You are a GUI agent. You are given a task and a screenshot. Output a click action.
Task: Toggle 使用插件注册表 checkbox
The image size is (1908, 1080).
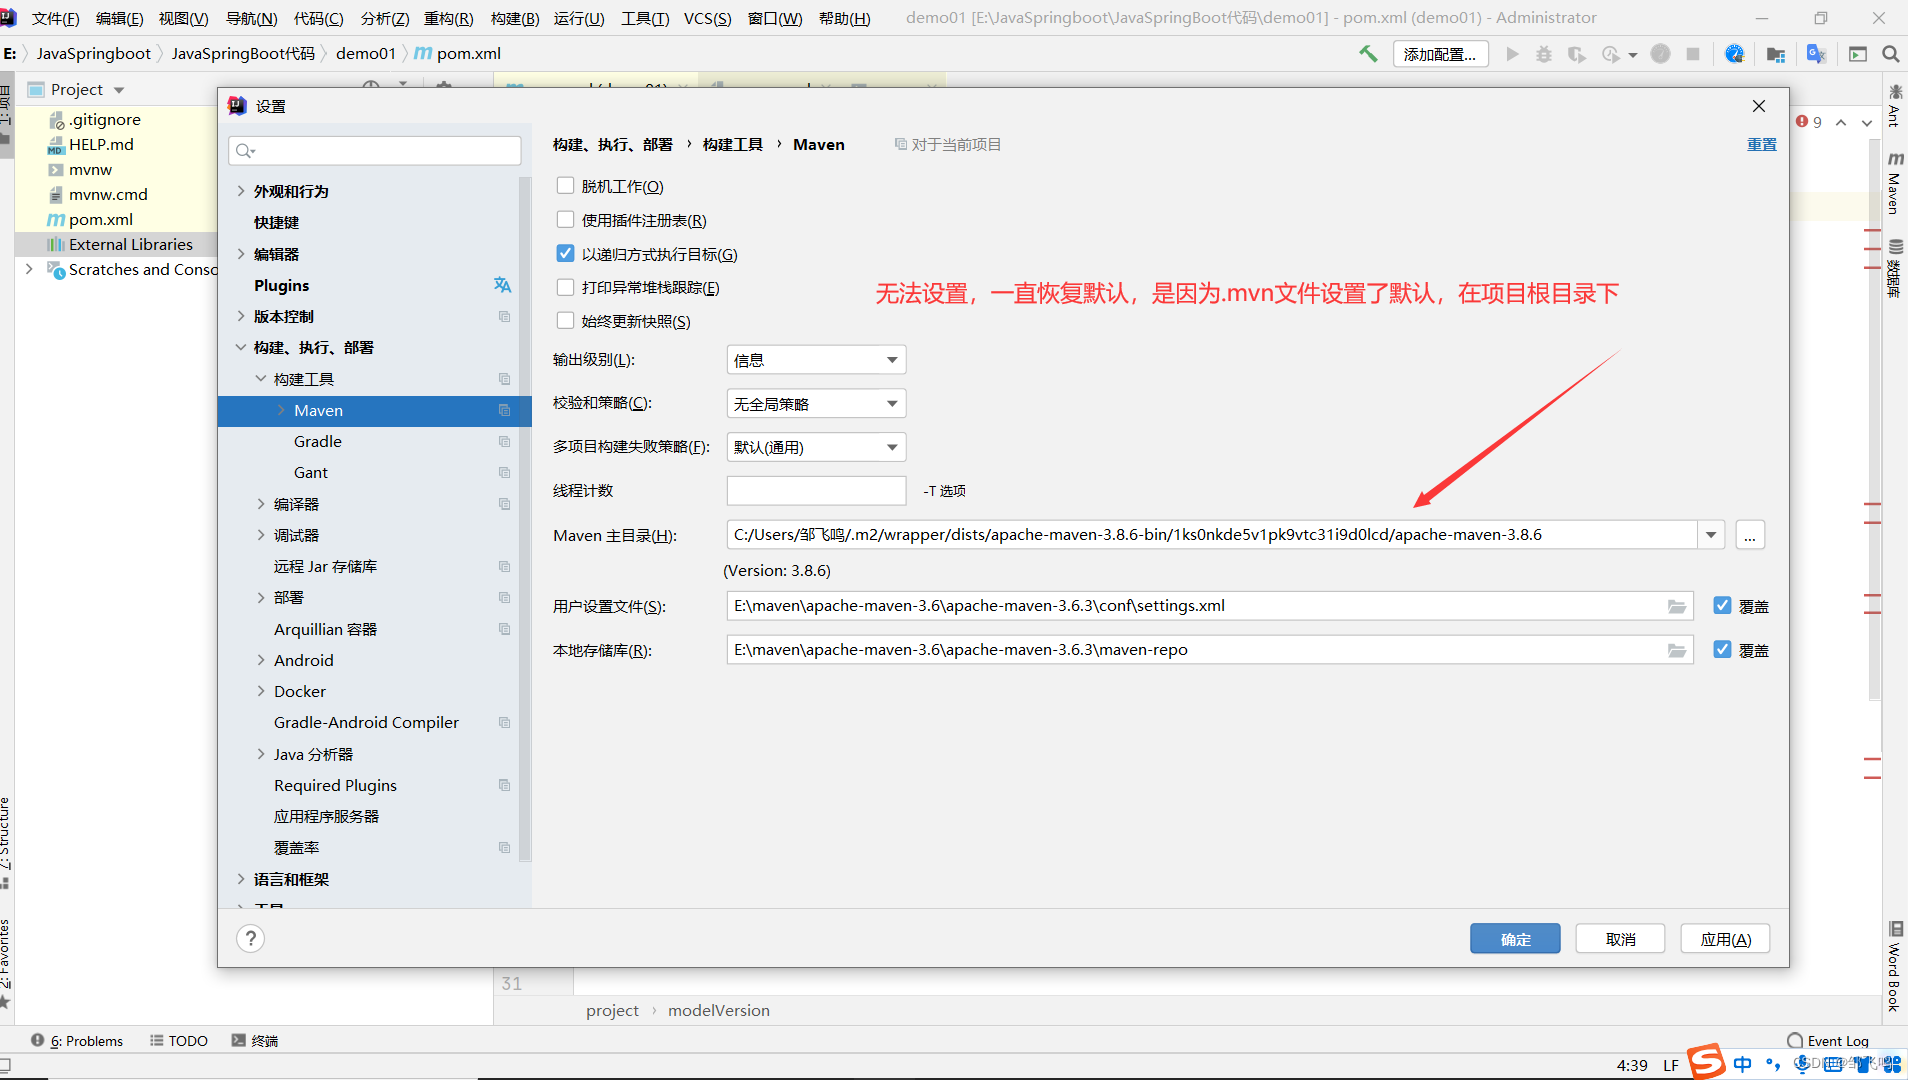coord(565,220)
